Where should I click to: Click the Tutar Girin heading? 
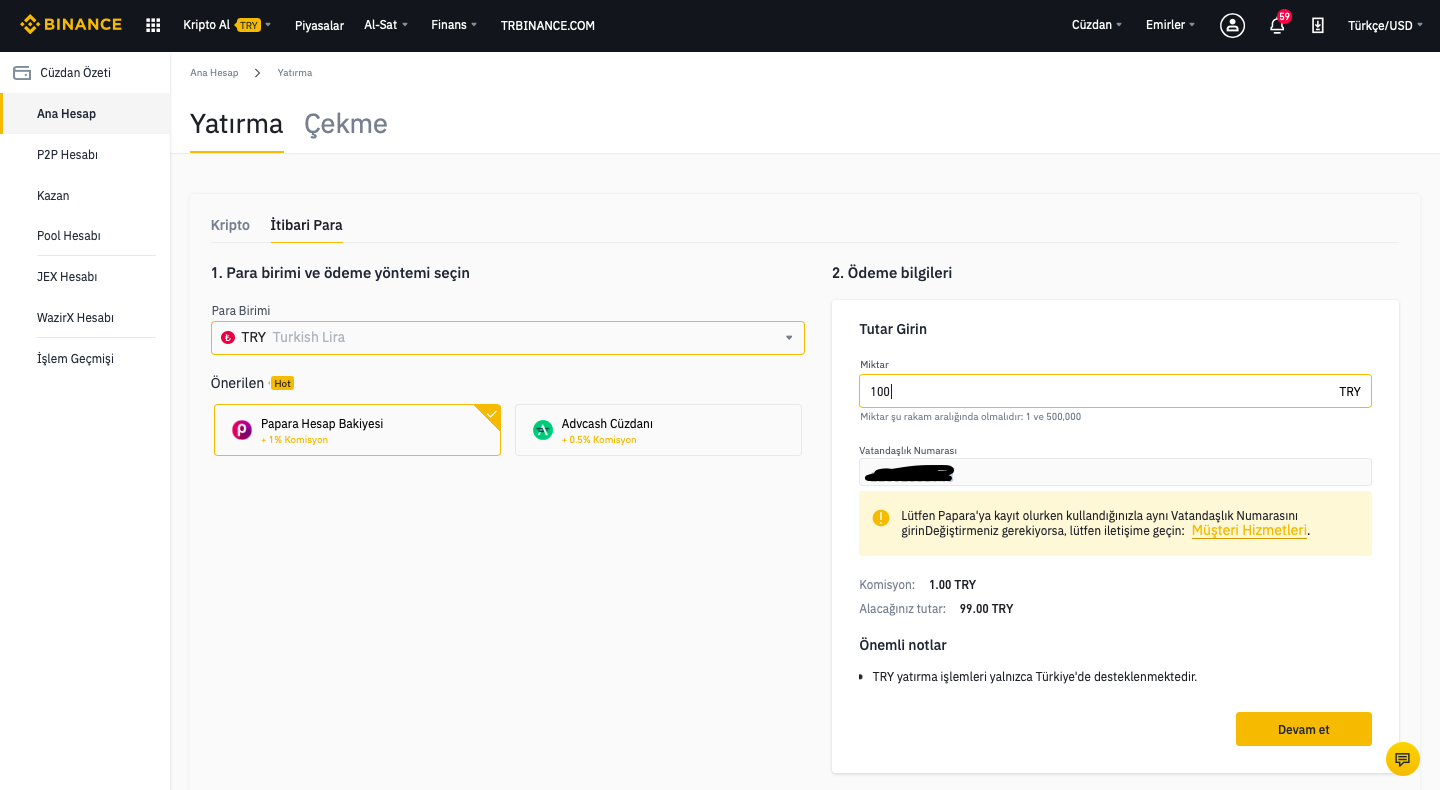tap(893, 329)
